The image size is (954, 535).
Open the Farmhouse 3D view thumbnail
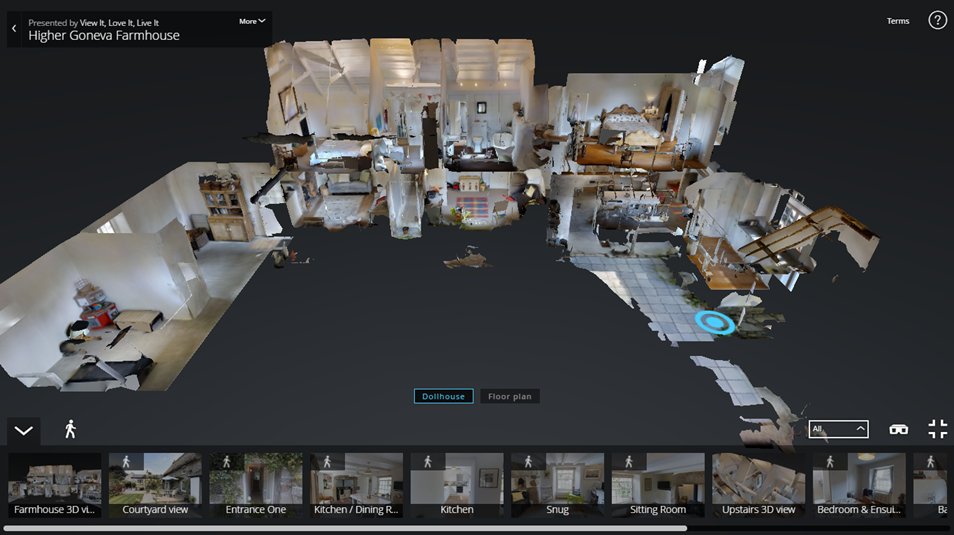tap(55, 485)
